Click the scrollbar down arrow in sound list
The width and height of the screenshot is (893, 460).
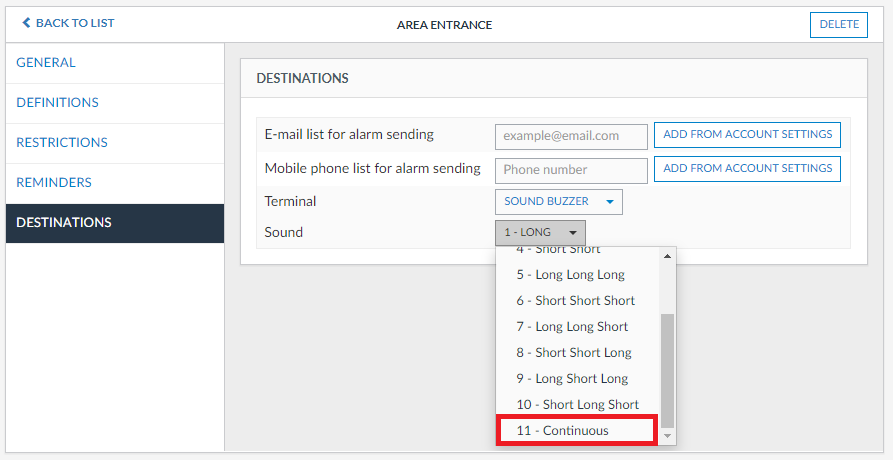click(x=668, y=437)
